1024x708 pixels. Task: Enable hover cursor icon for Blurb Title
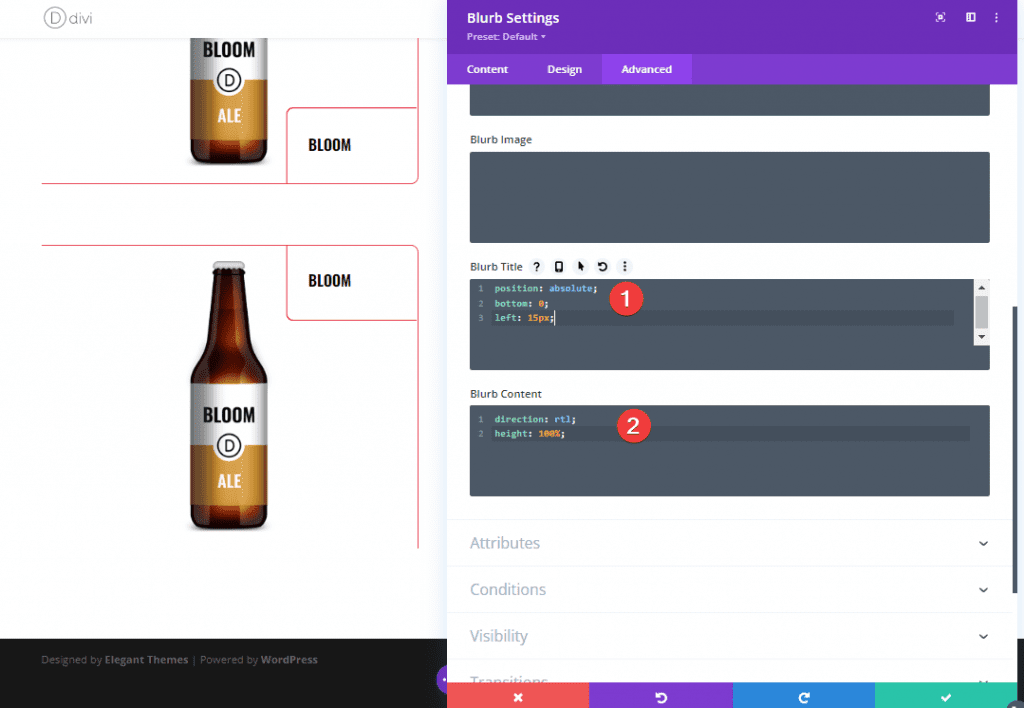click(x=581, y=266)
